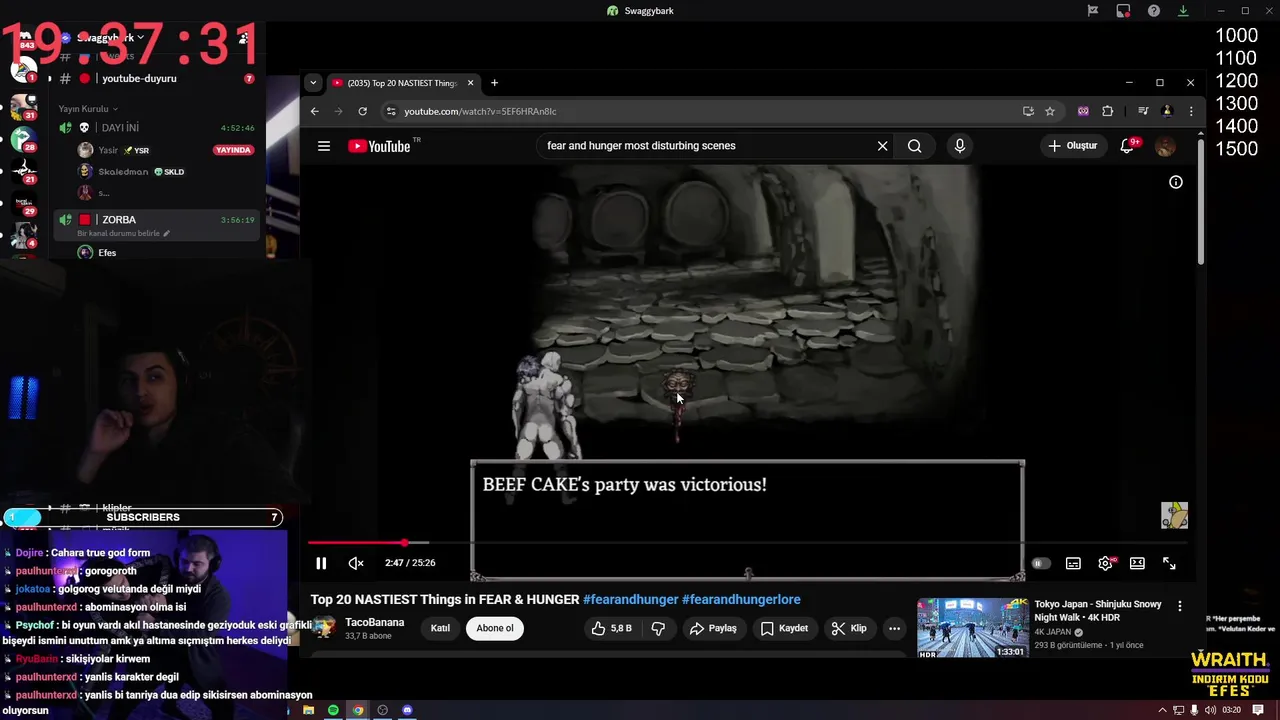
Task: Select the Top 20 NASTIEST Things tab
Action: (x=403, y=83)
